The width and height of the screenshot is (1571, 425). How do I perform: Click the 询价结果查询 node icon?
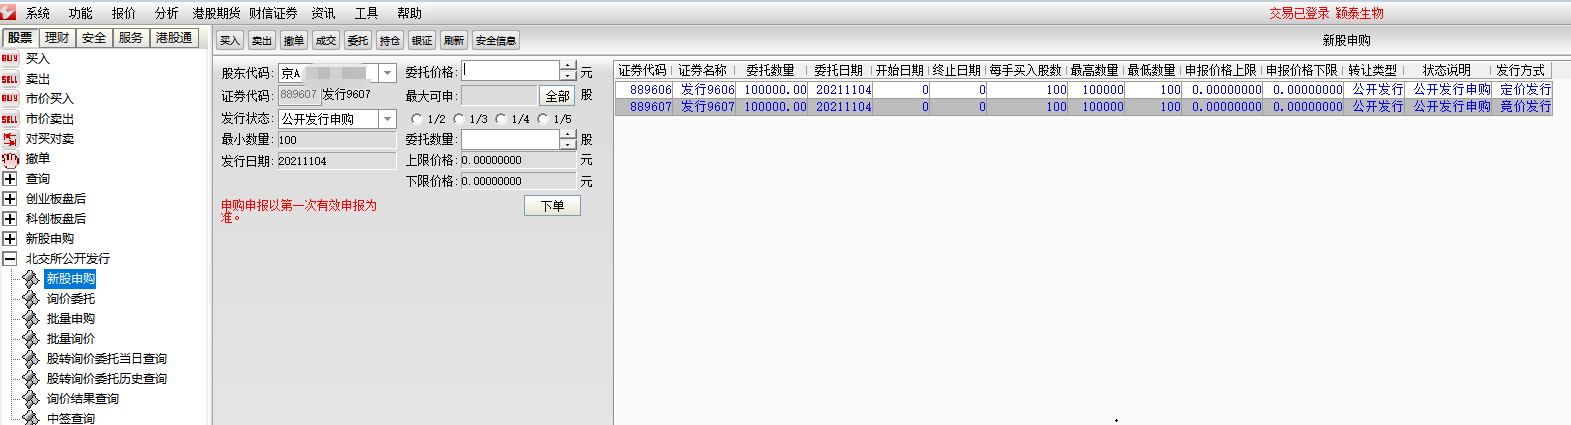click(x=31, y=399)
